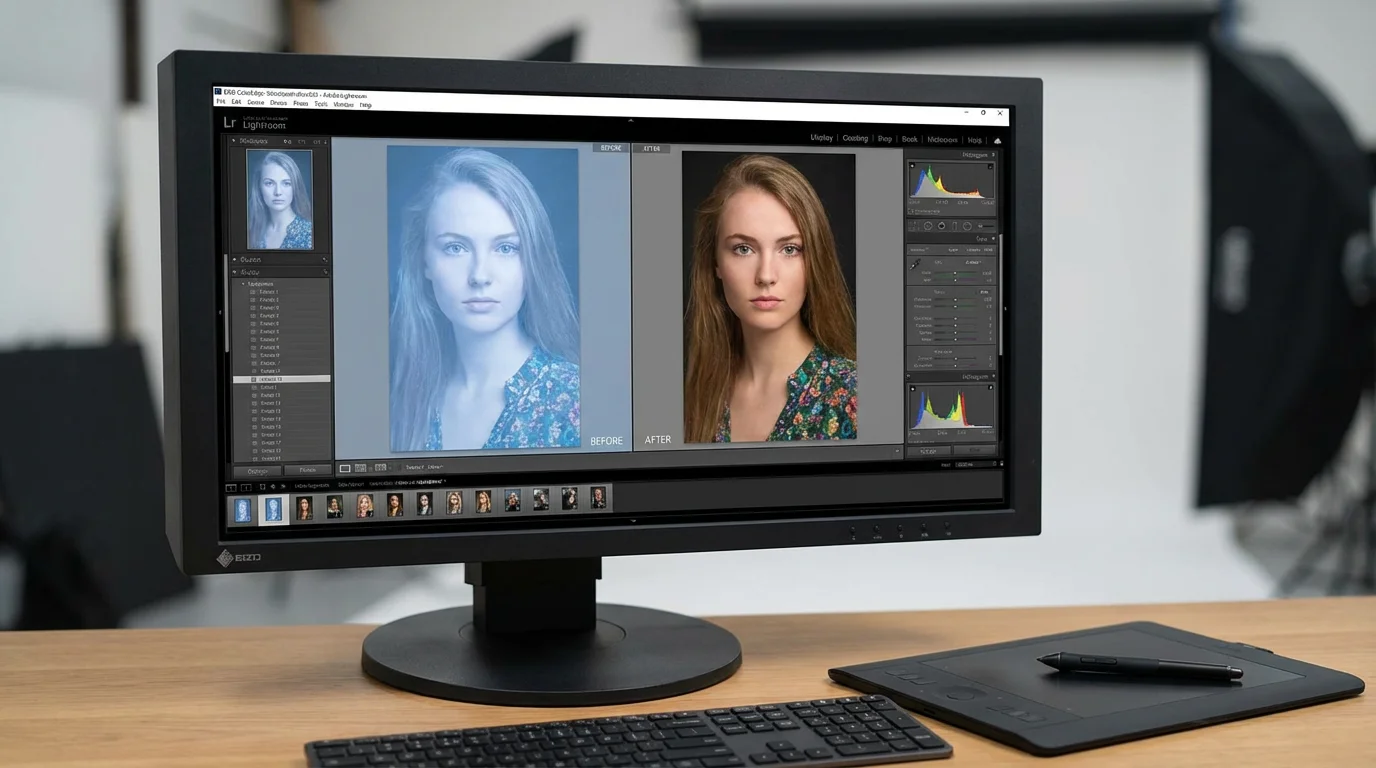Select the first blue-tinted filmstrip thumbnail
The width and height of the screenshot is (1376, 768).
pos(242,509)
